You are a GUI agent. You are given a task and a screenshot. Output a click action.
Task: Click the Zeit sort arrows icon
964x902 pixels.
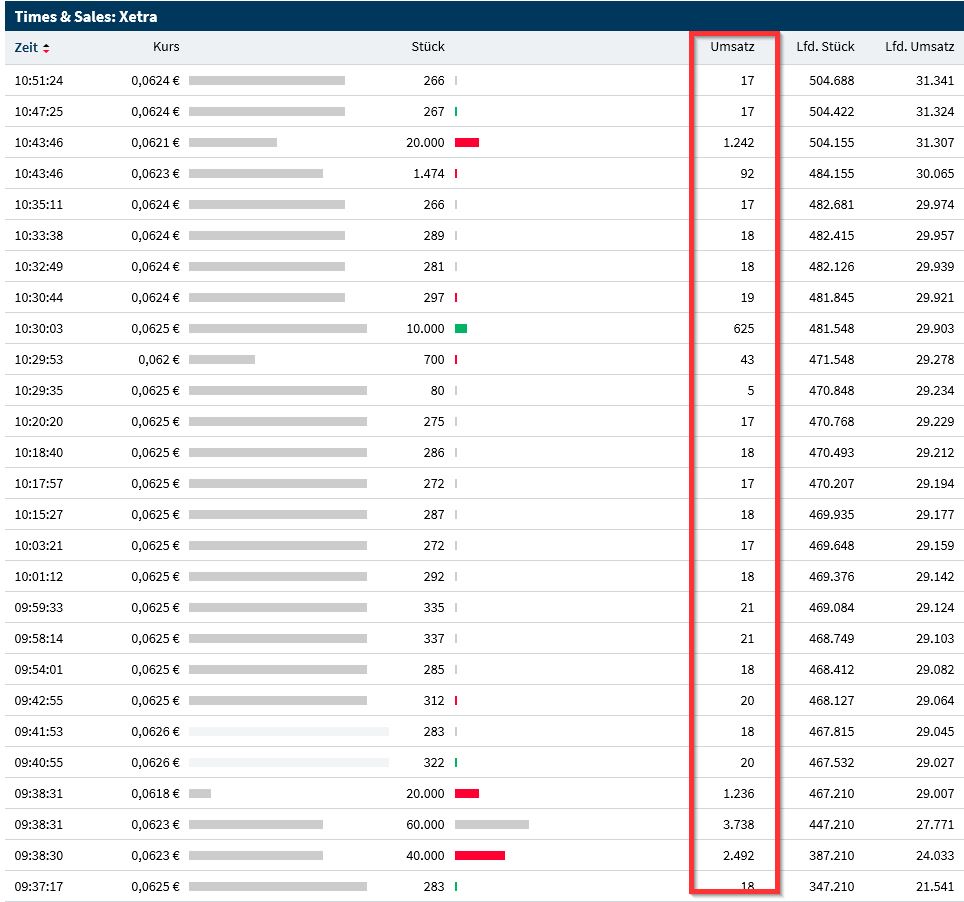click(x=46, y=48)
